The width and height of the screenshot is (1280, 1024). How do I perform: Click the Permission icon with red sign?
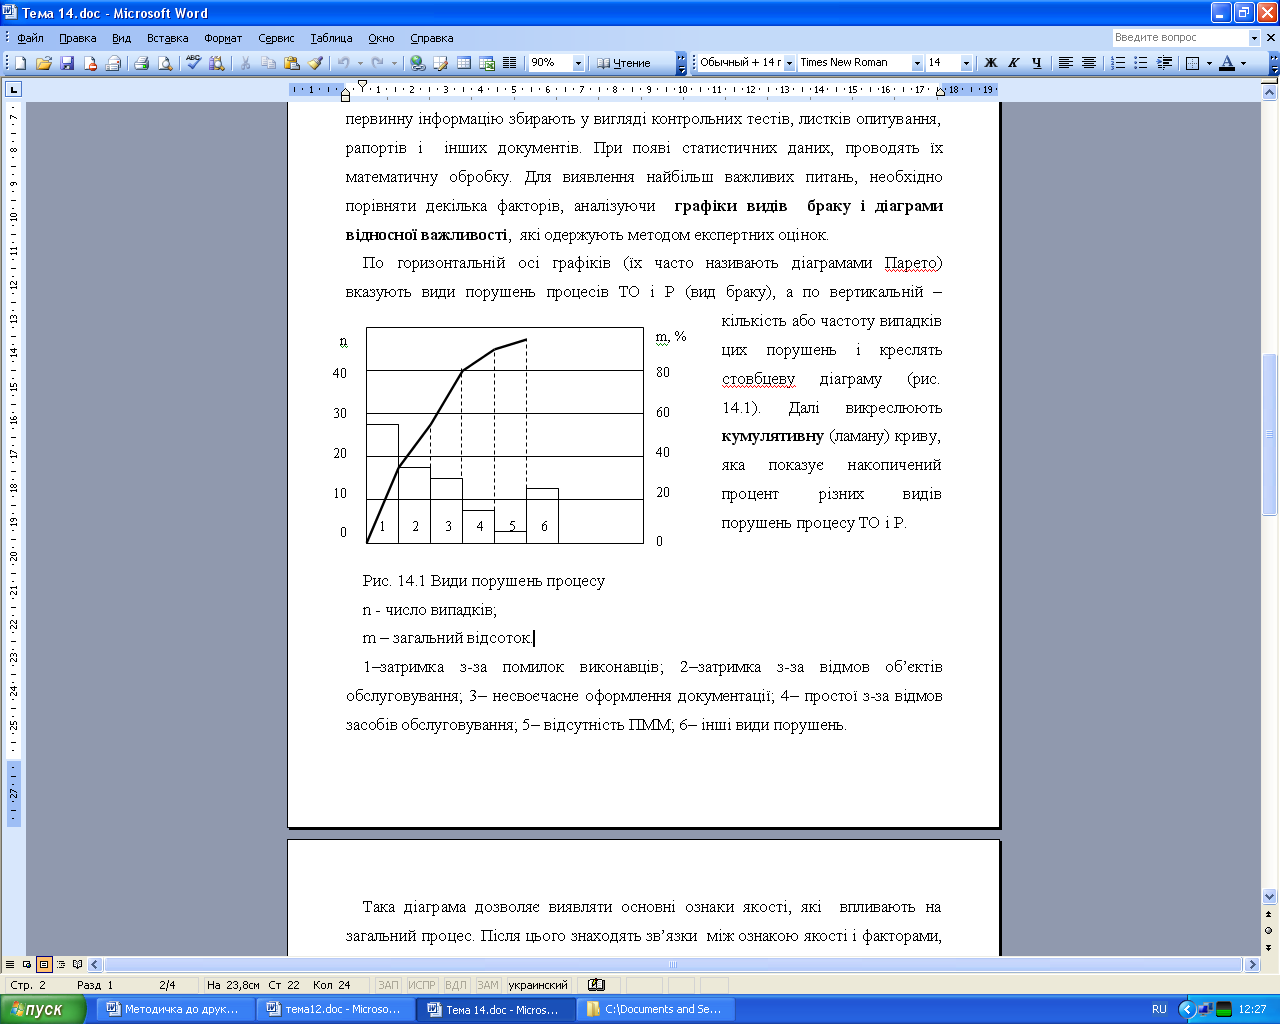[x=90, y=63]
